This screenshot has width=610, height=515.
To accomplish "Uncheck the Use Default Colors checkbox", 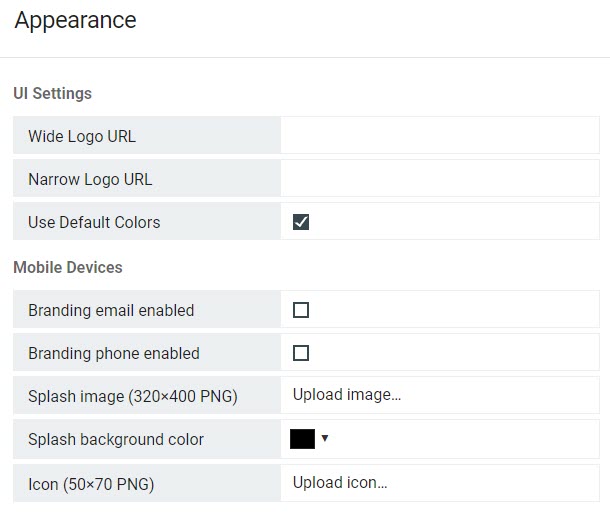I will 301,222.
